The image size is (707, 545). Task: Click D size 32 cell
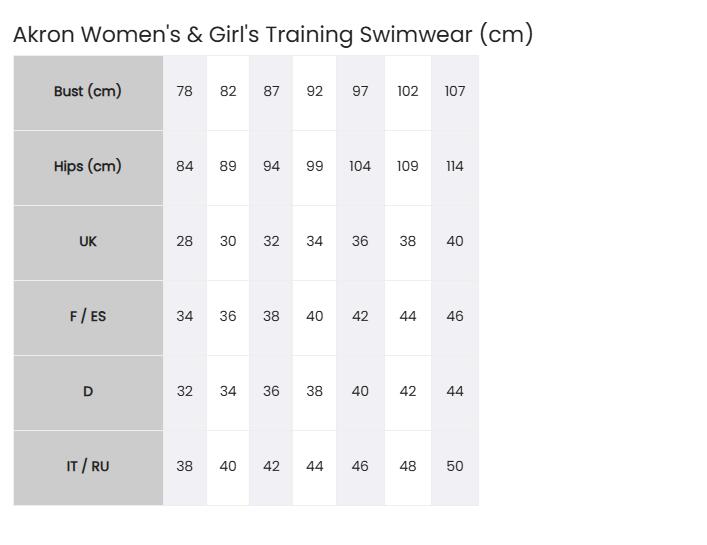pyautogui.click(x=185, y=393)
